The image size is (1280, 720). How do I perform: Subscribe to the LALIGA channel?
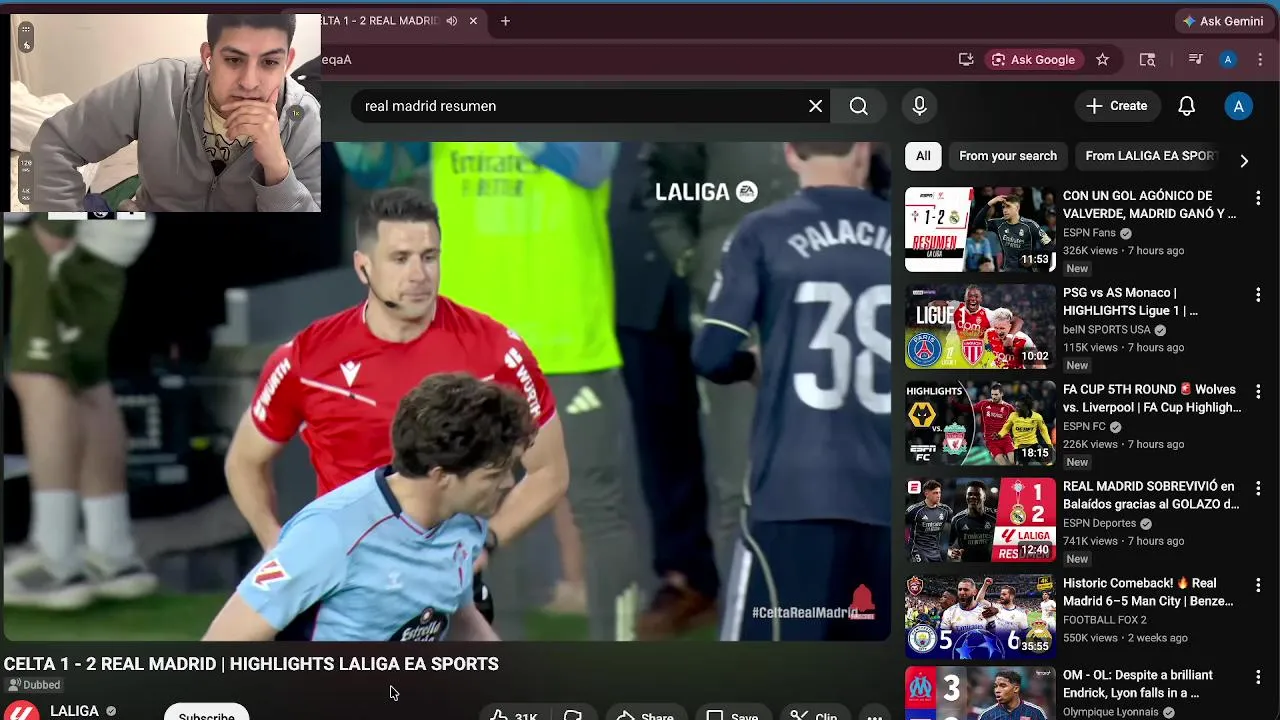tap(206, 714)
